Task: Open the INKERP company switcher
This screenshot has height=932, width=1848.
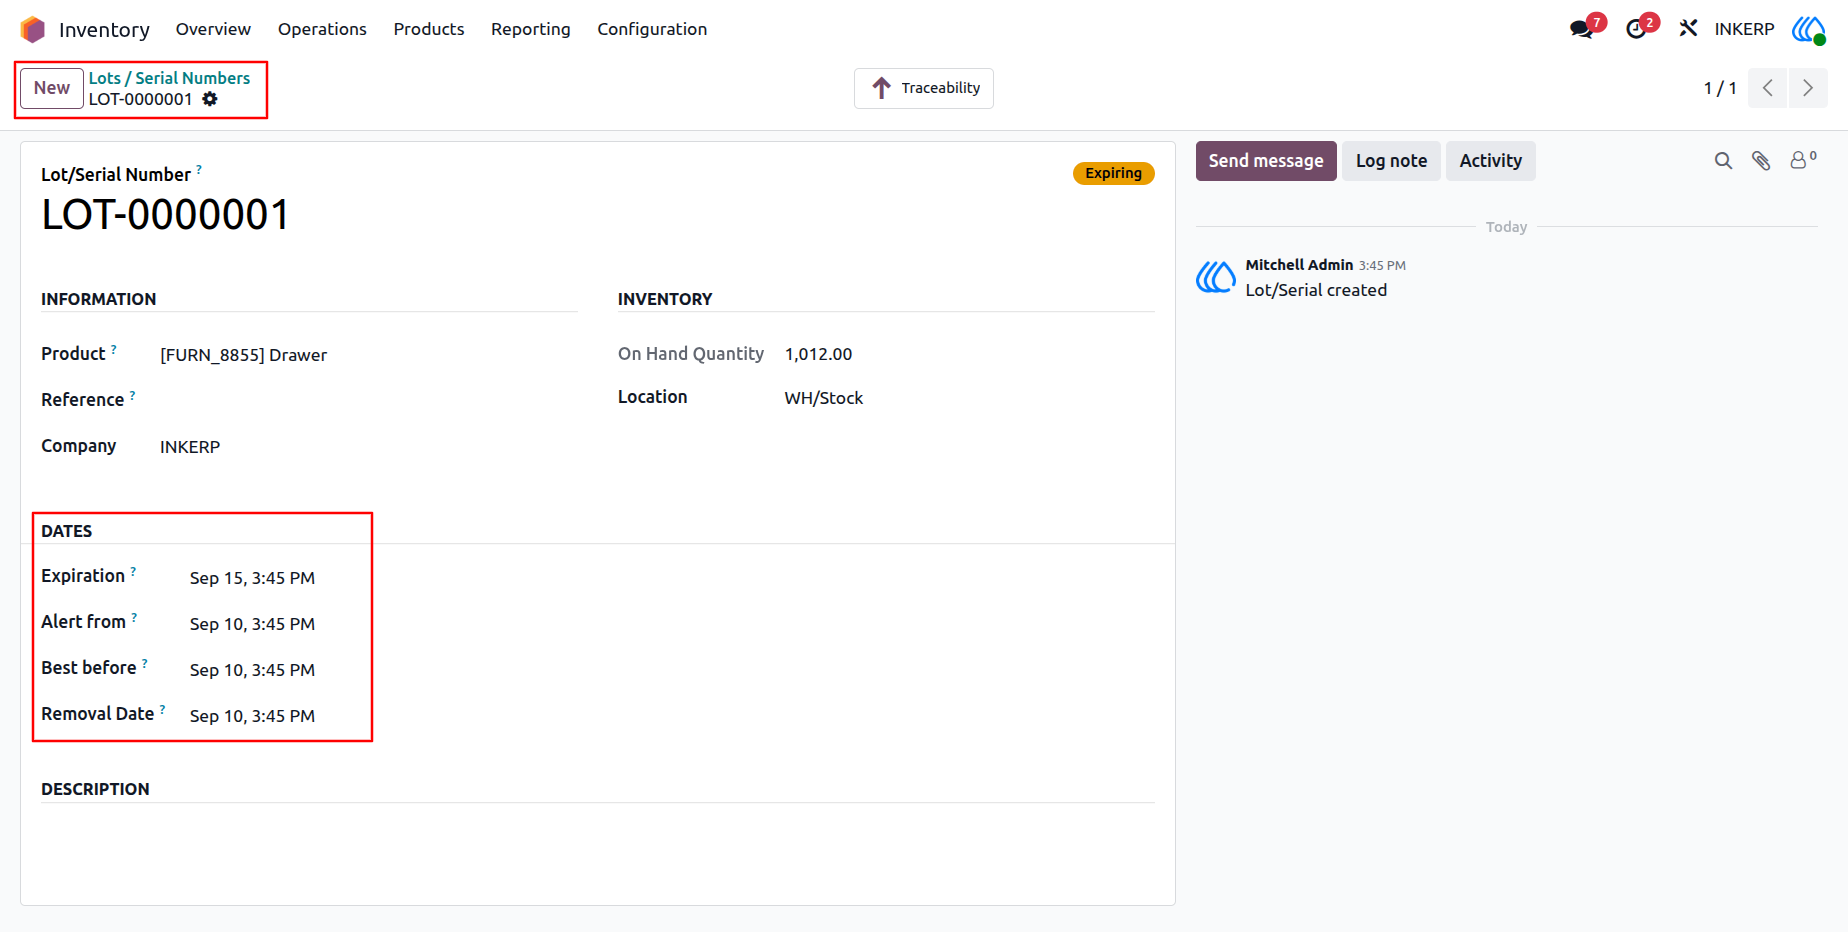Action: (x=1744, y=29)
